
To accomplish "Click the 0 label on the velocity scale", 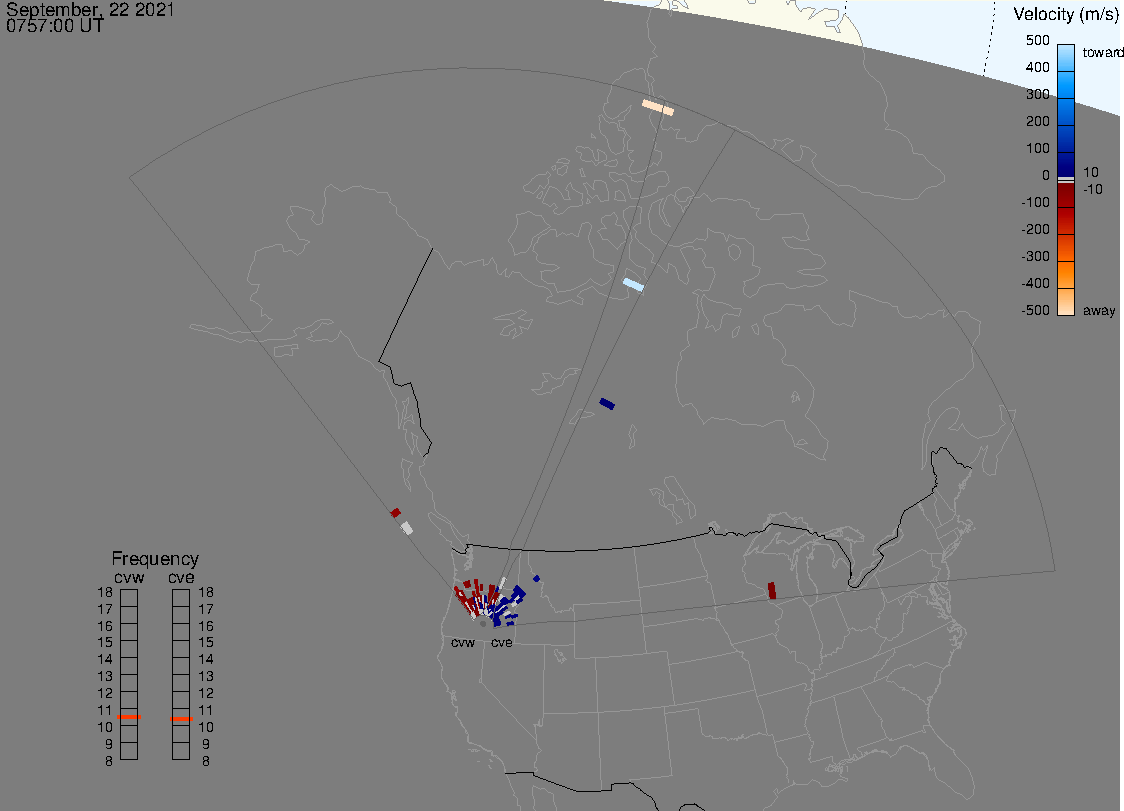I will 1046,175.
